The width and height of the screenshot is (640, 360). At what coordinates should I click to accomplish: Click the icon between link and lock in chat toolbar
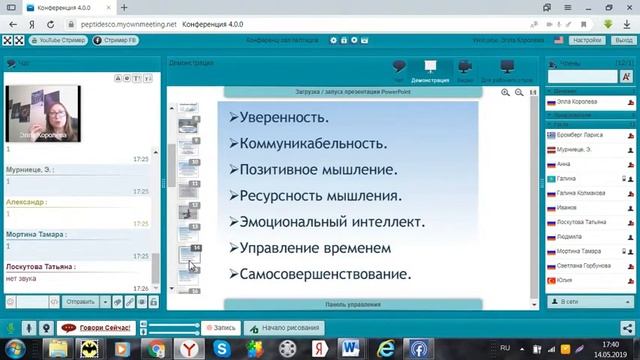pyautogui.click(x=142, y=302)
